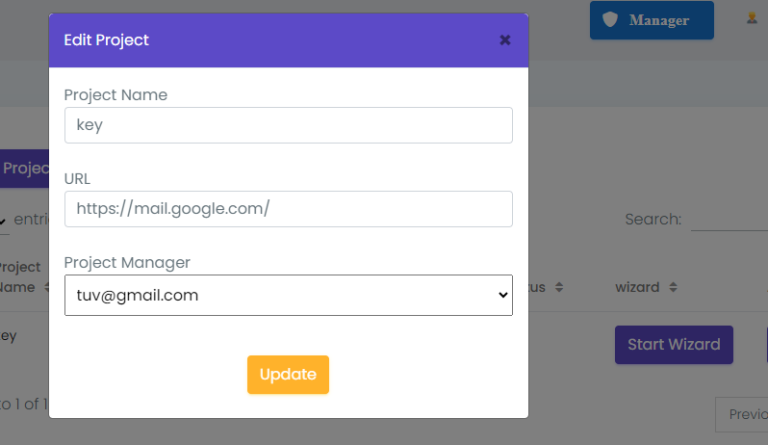The height and width of the screenshot is (445, 768).
Task: Click the Project Manager field label
Action: 127,263
